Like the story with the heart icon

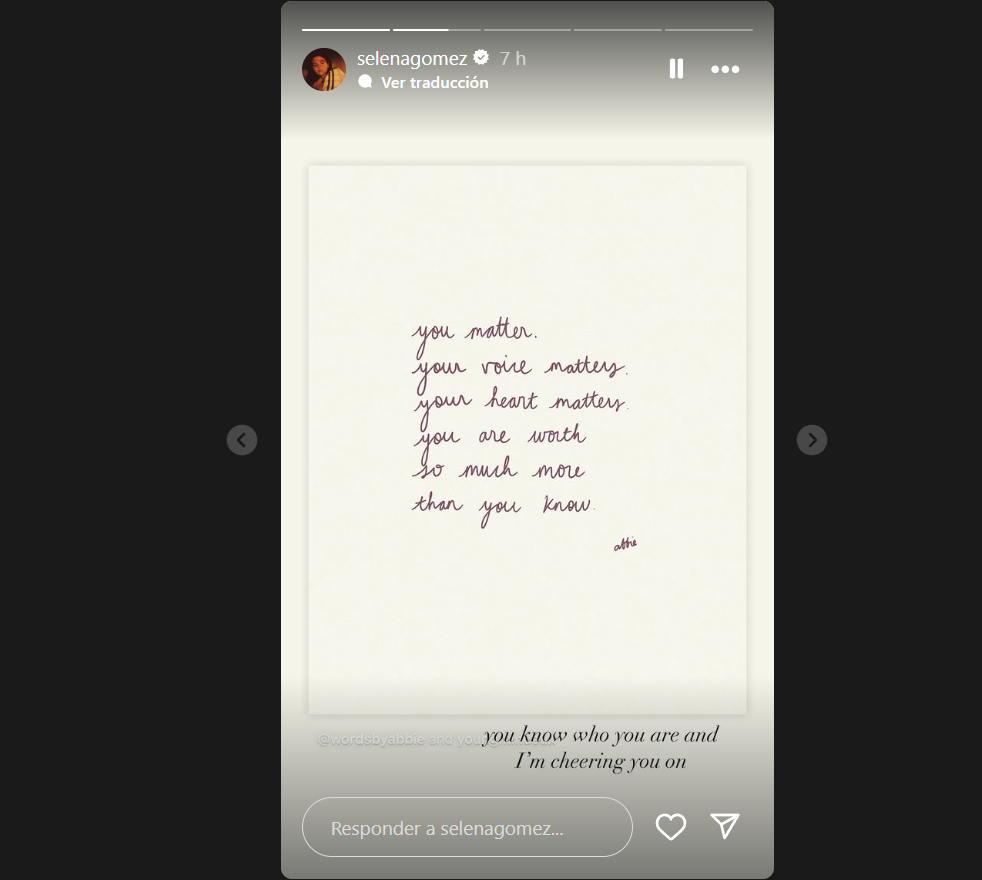[671, 826]
